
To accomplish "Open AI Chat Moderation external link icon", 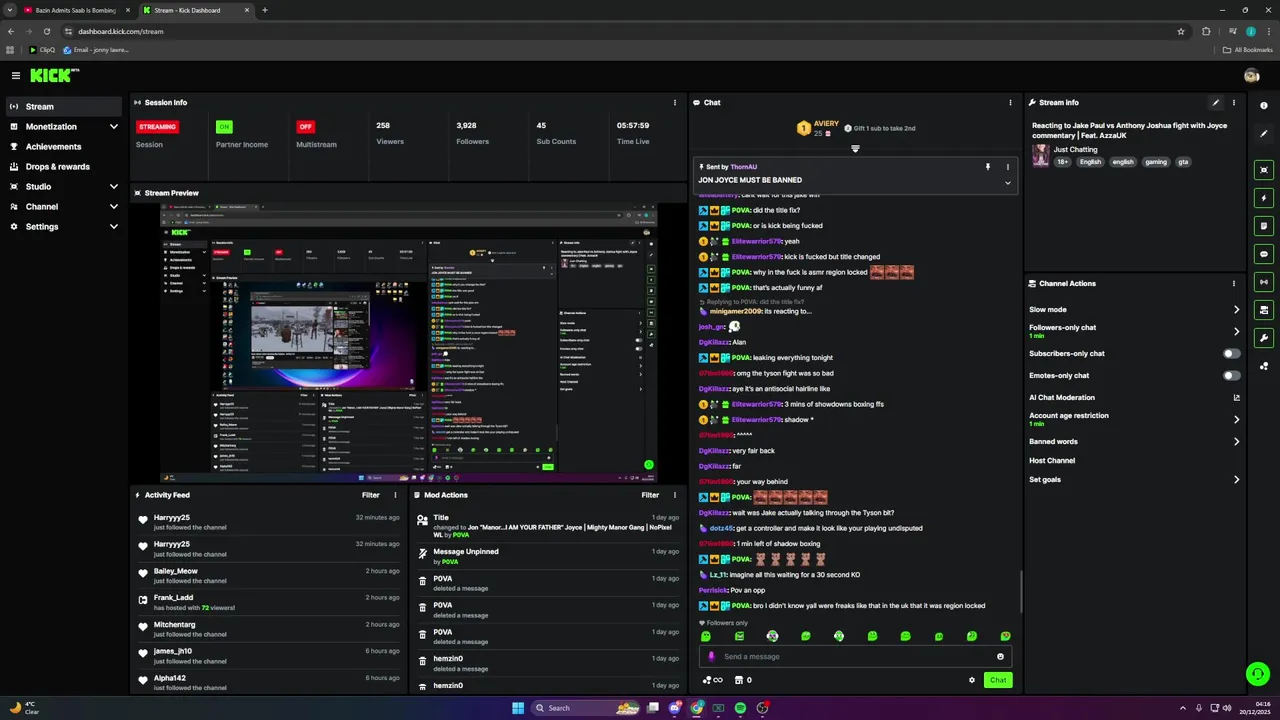I will coord(1236,398).
